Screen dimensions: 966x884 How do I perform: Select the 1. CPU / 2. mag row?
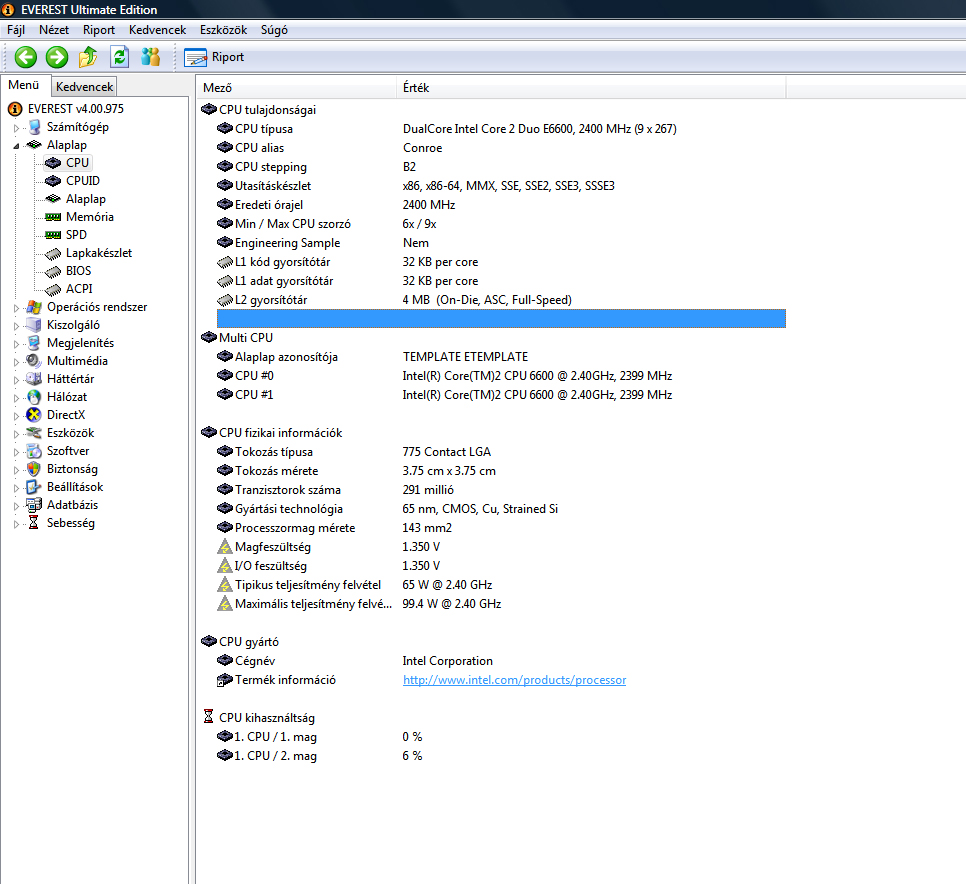click(x=501, y=756)
